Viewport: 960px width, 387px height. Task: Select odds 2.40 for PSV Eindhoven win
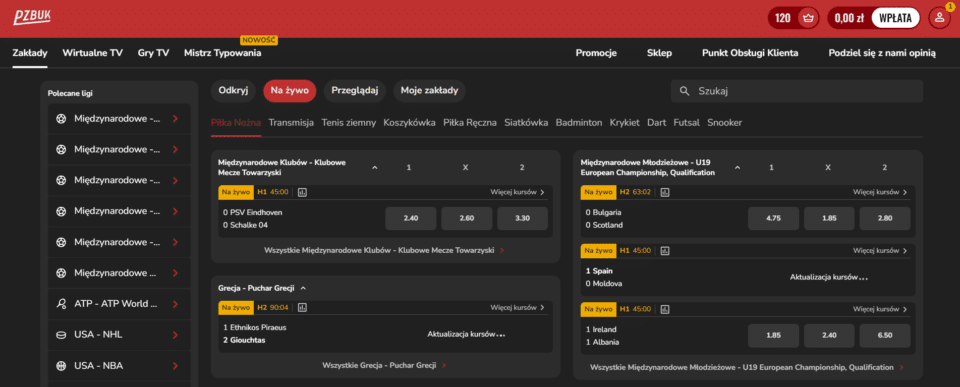(411, 218)
